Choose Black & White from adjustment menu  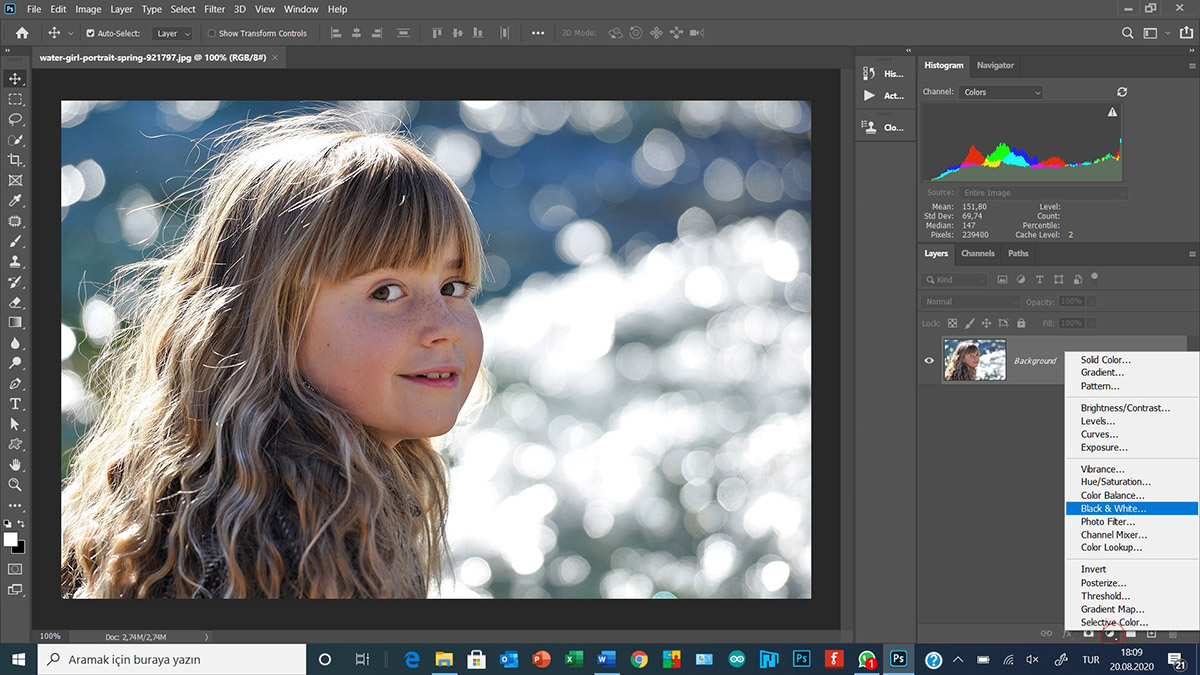1113,508
